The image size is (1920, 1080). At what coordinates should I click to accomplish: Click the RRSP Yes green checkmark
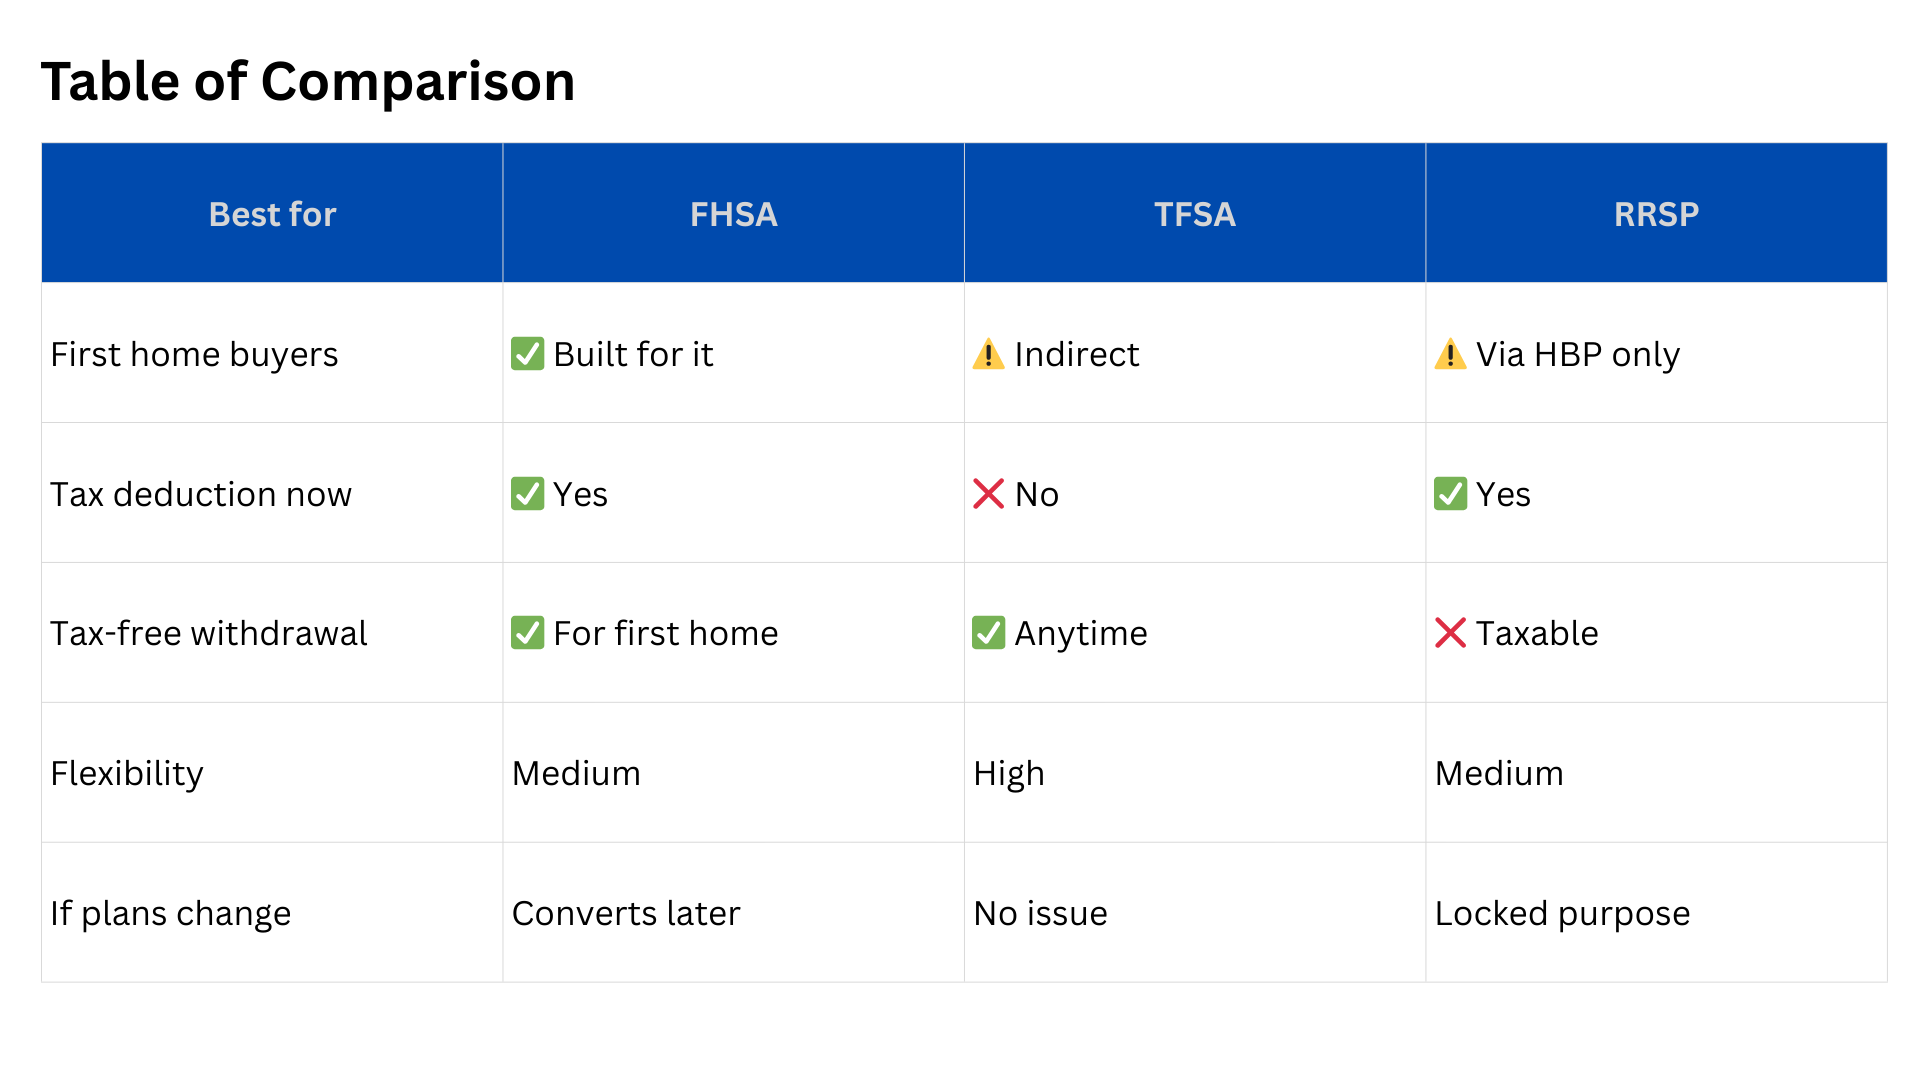(1450, 494)
